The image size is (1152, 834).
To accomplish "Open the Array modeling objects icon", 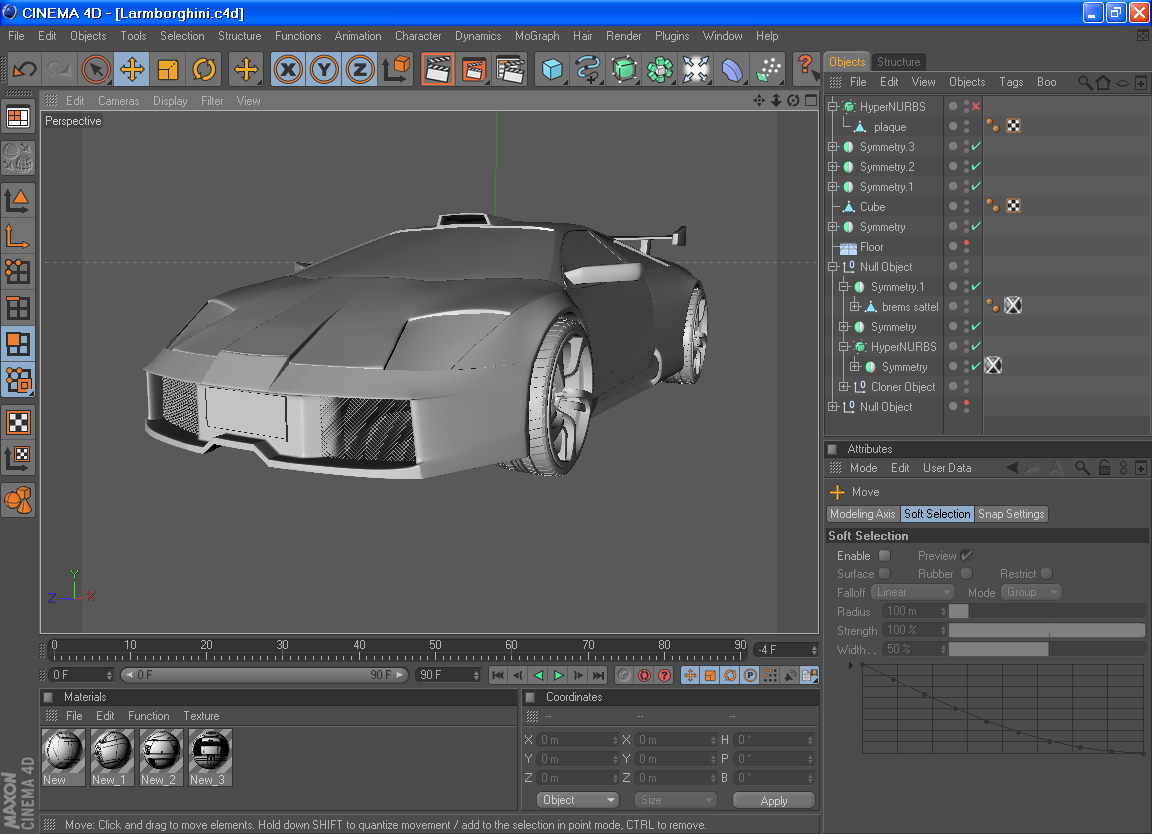I will click(x=660, y=70).
